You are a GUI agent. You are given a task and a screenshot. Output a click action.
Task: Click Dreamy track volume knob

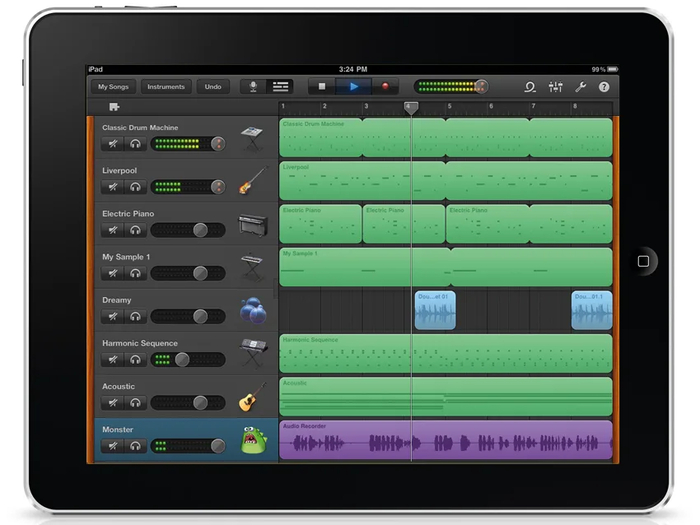pyautogui.click(x=200, y=316)
